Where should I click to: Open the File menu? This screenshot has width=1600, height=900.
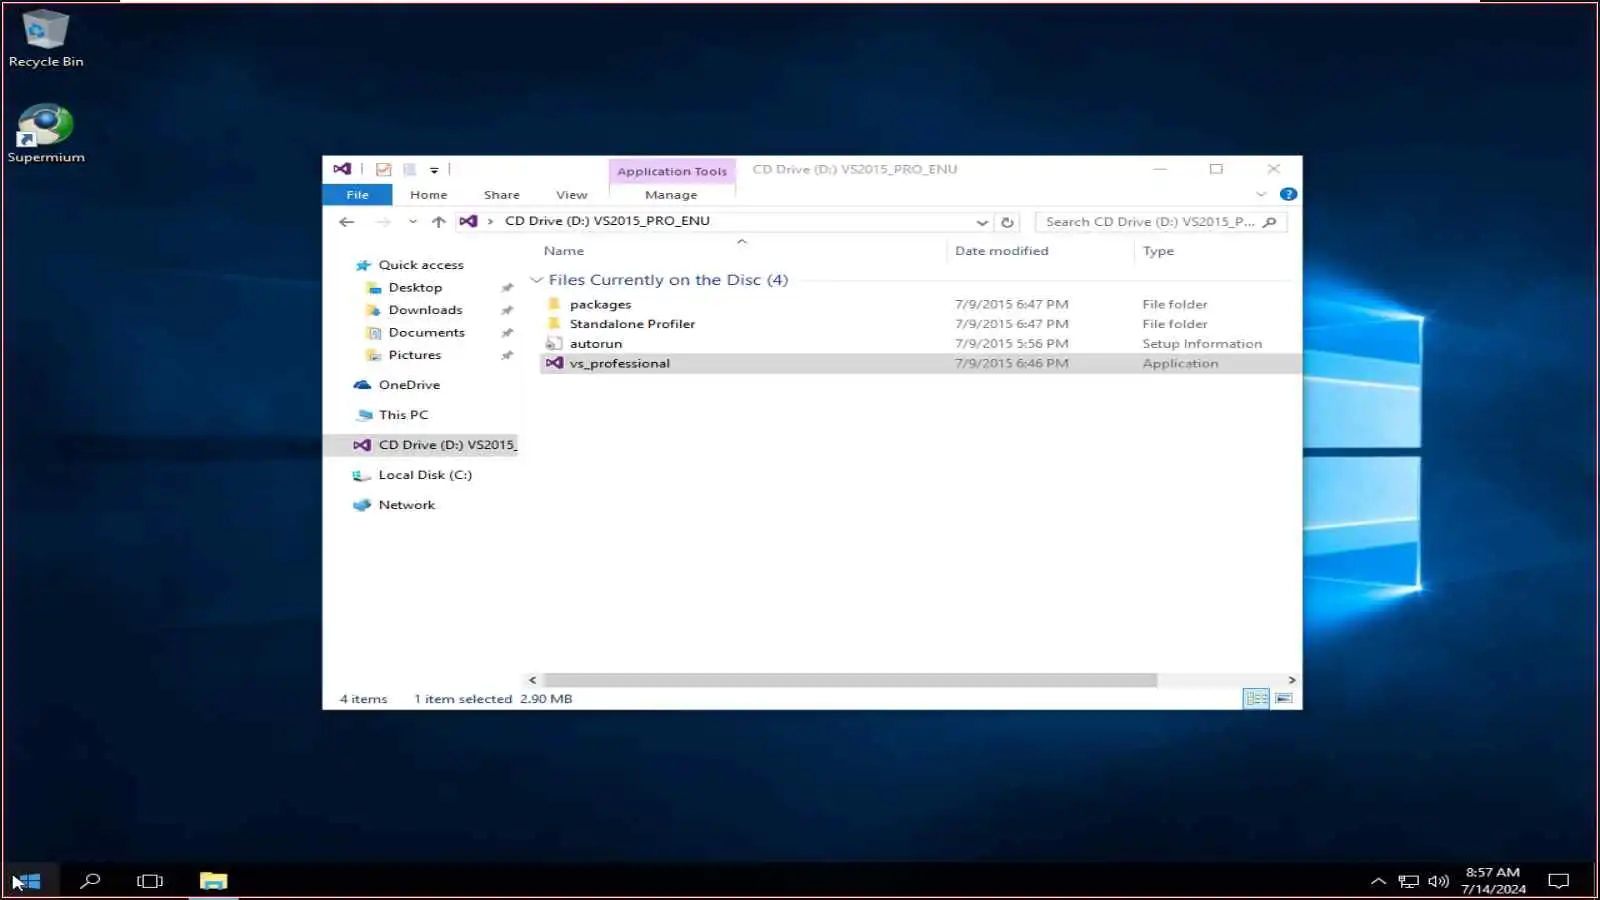pyautogui.click(x=357, y=195)
